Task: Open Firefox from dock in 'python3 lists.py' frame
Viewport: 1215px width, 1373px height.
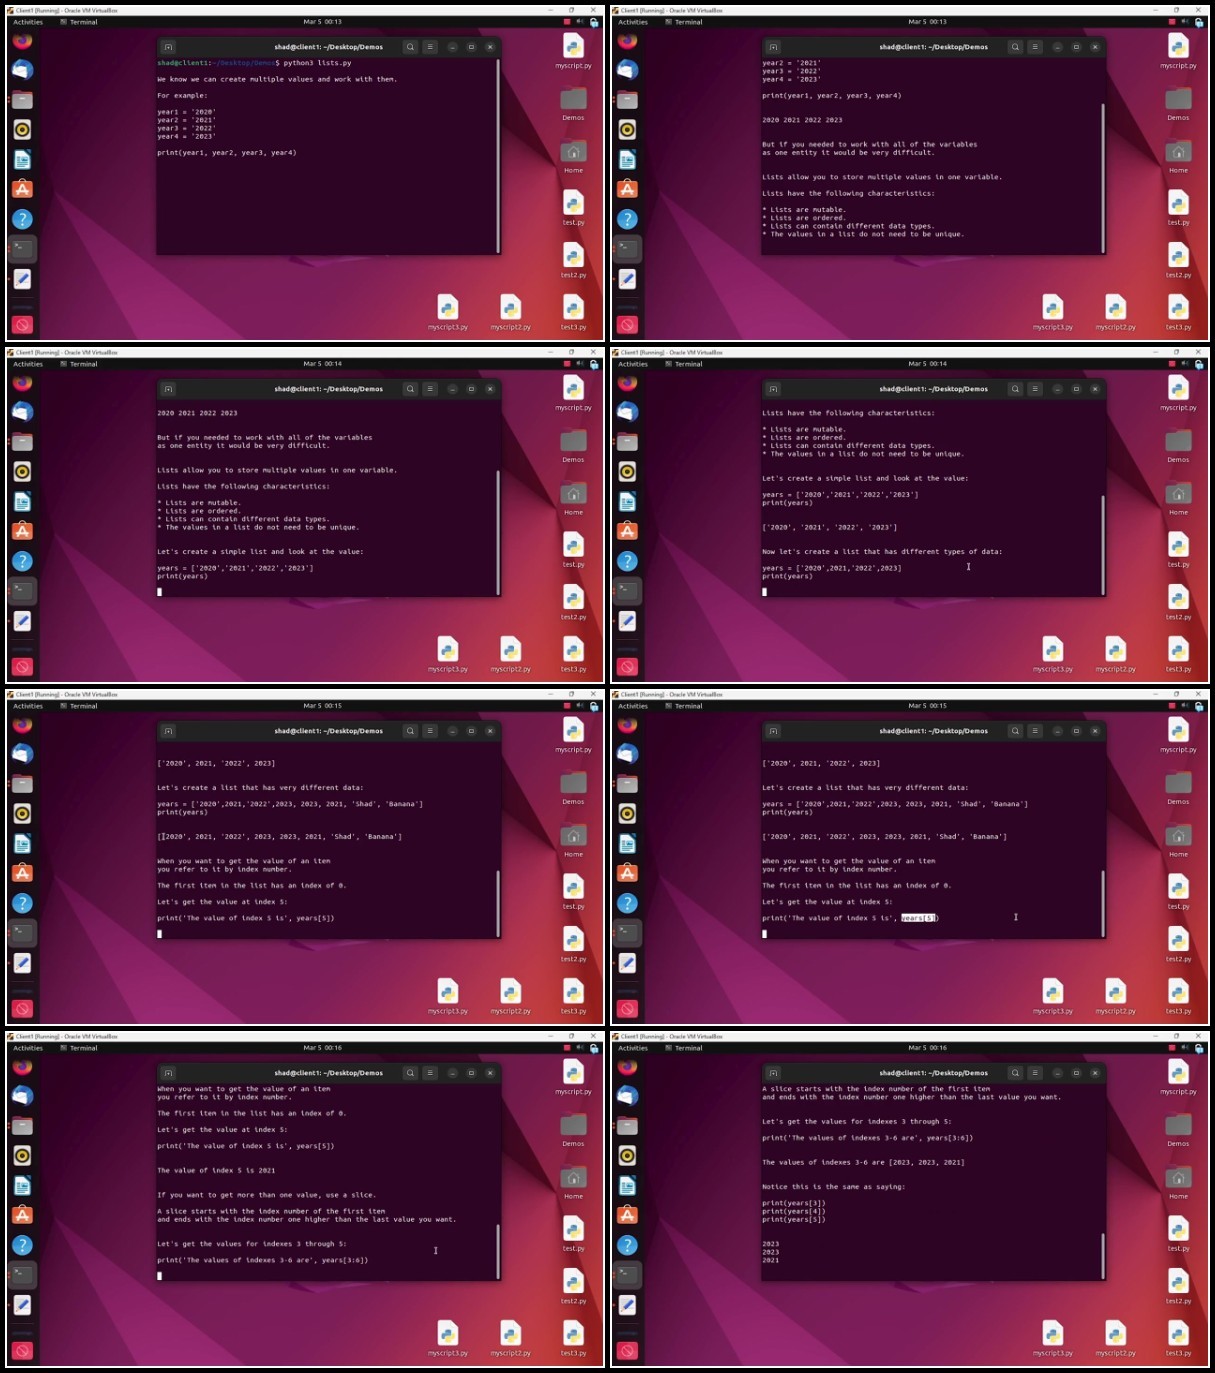Action: pyautogui.click(x=22, y=41)
